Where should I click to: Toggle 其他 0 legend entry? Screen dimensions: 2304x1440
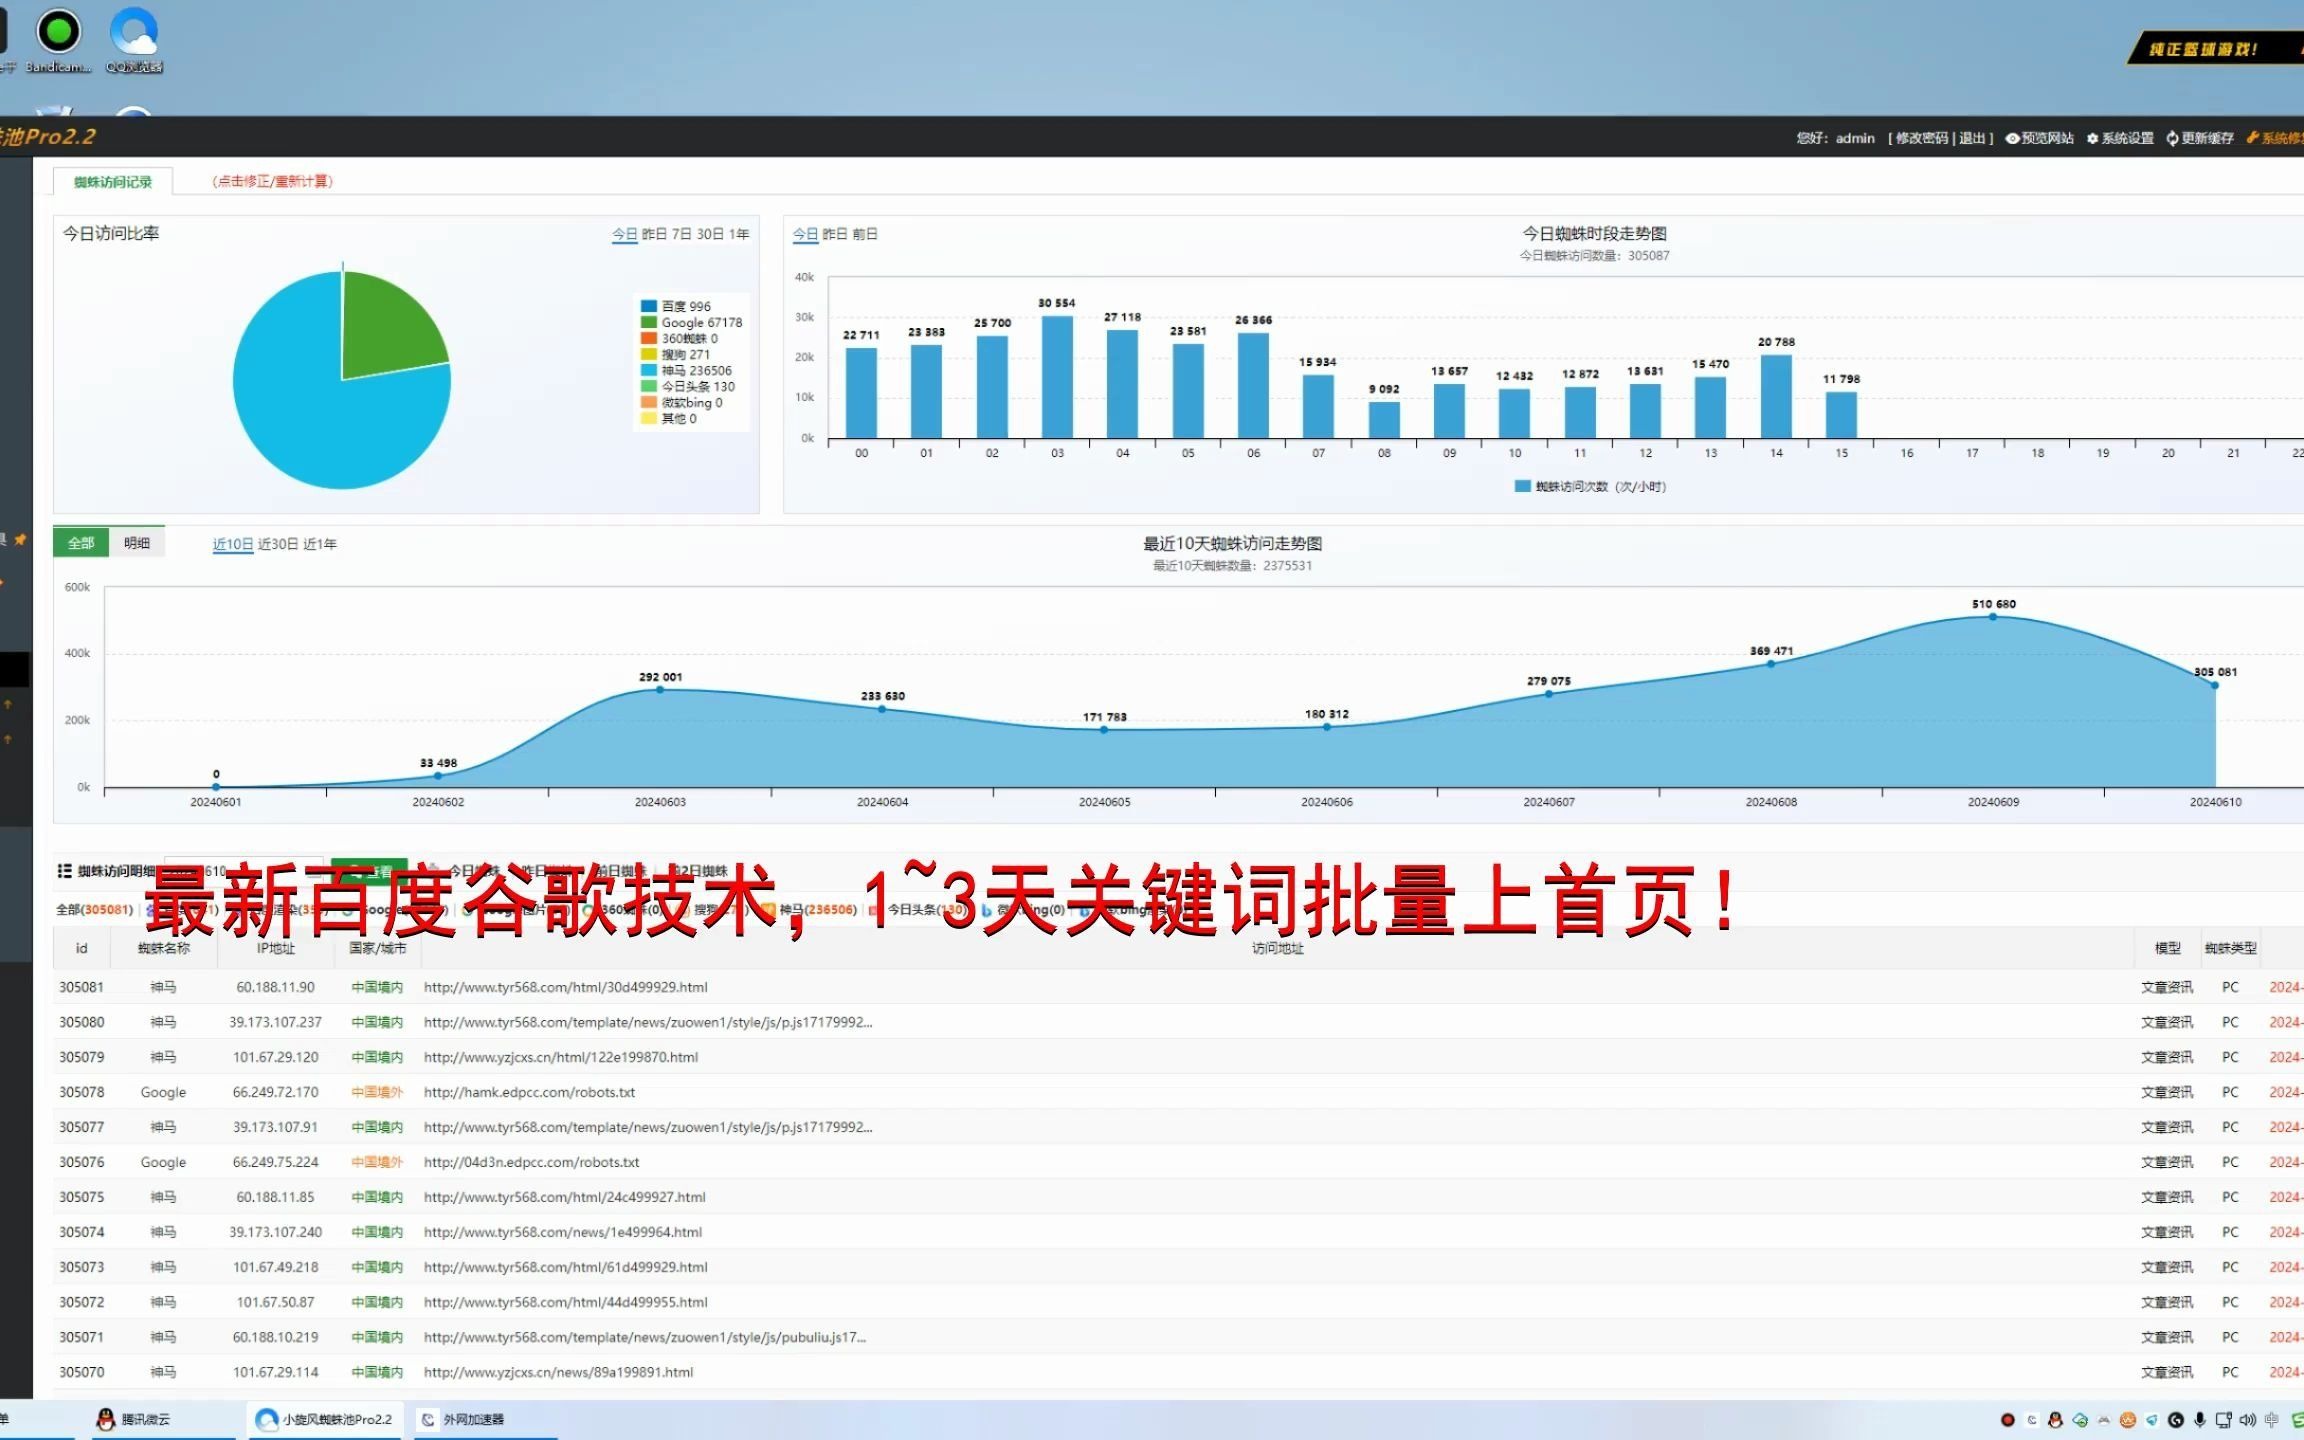[669, 418]
